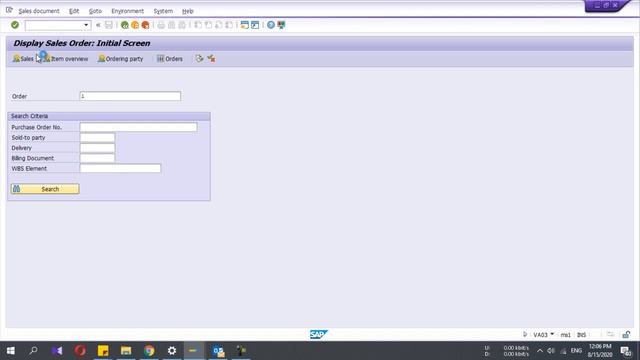640x360 pixels.
Task: Click the Item overview button
Action: [x=65, y=59]
